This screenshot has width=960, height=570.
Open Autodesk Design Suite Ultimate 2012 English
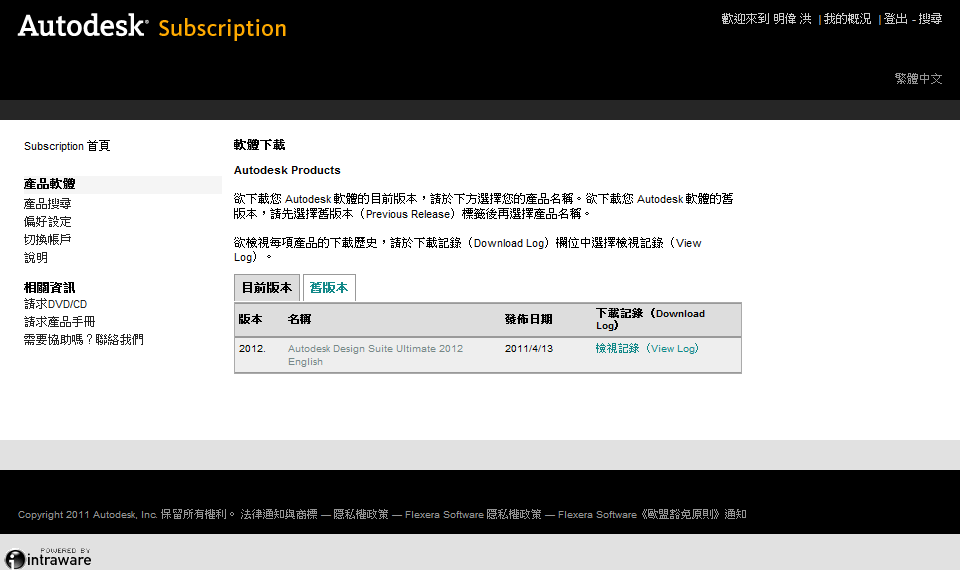tap(375, 354)
